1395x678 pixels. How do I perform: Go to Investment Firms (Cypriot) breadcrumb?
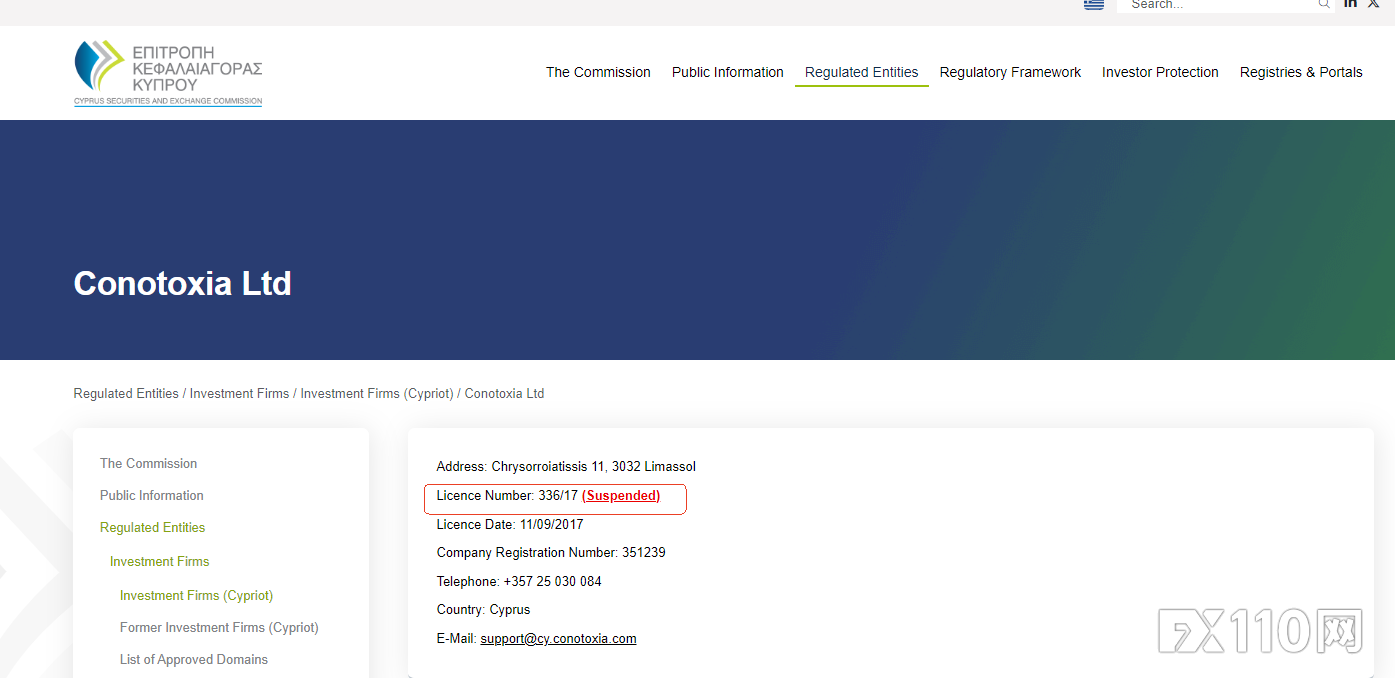376,394
